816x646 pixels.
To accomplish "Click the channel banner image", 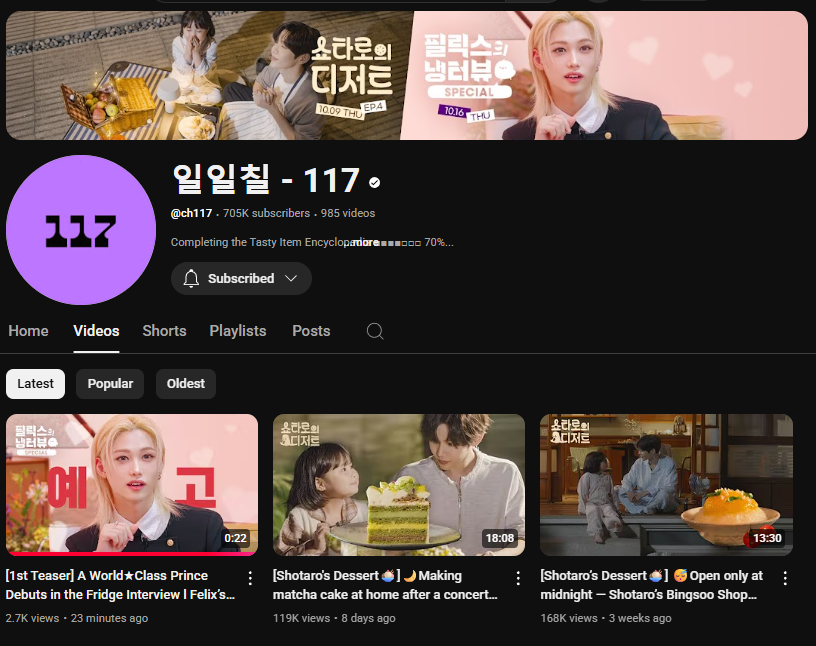I will 406,75.
